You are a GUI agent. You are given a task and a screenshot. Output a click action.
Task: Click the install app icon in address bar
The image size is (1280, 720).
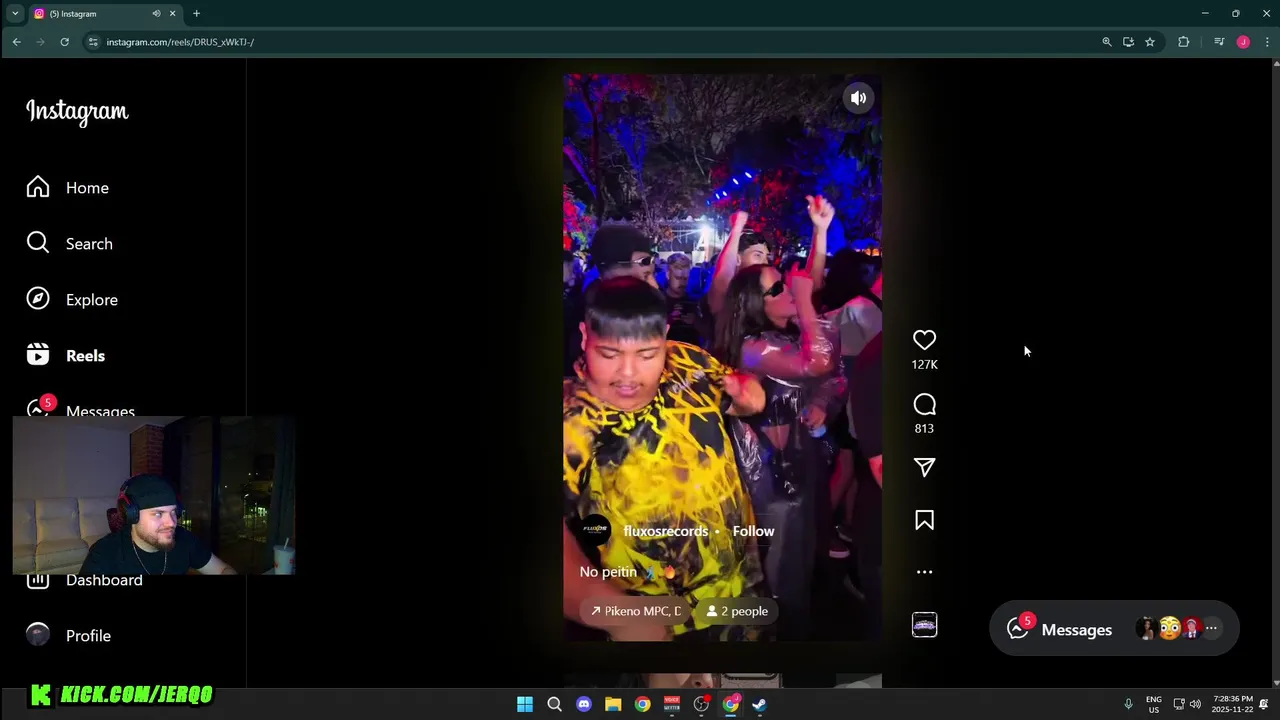click(x=1128, y=42)
